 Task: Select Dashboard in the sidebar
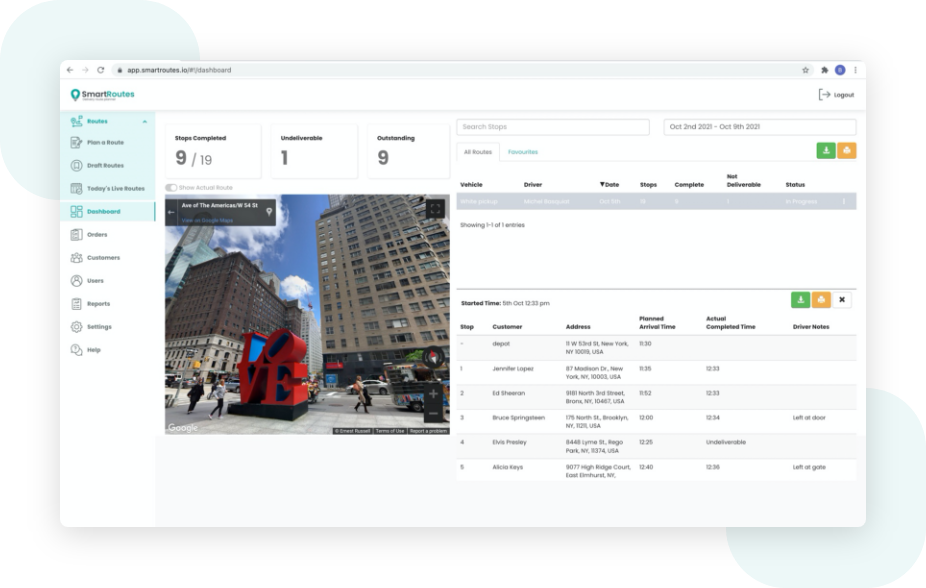107,211
